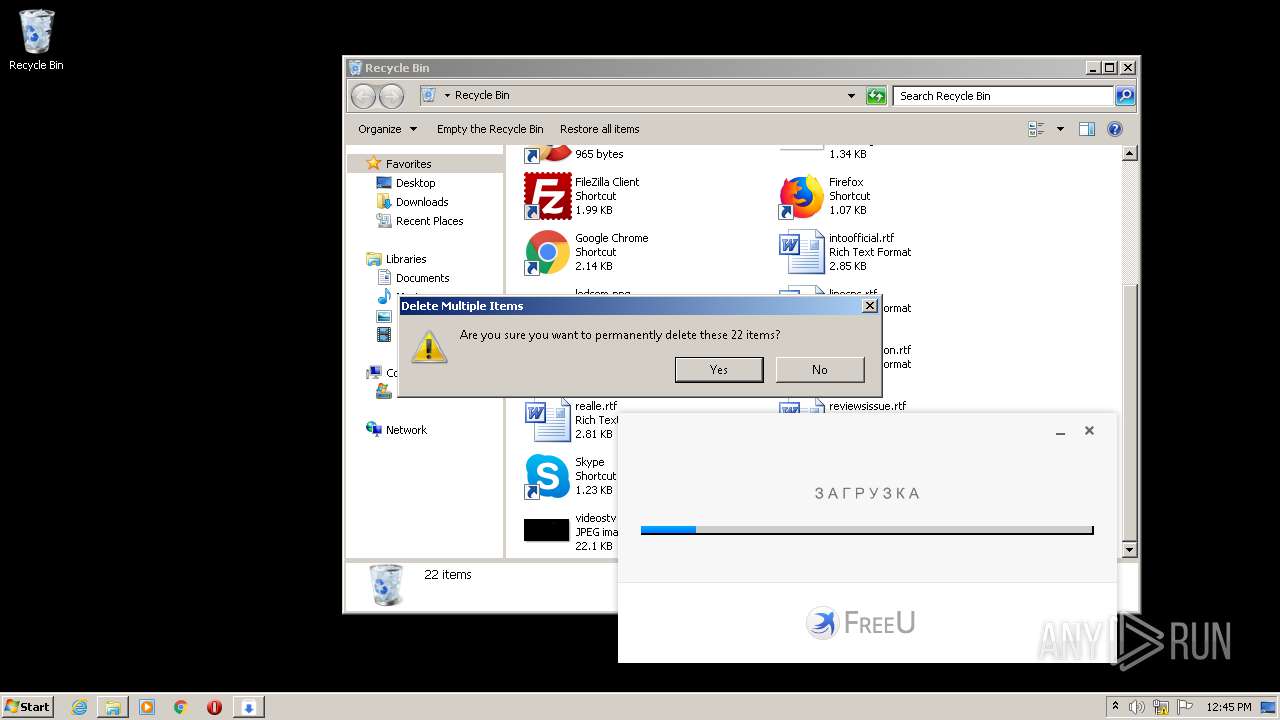Click the taskbar clock 12:45 PM
Screen dimensions: 1280x720
[x=1229, y=707]
